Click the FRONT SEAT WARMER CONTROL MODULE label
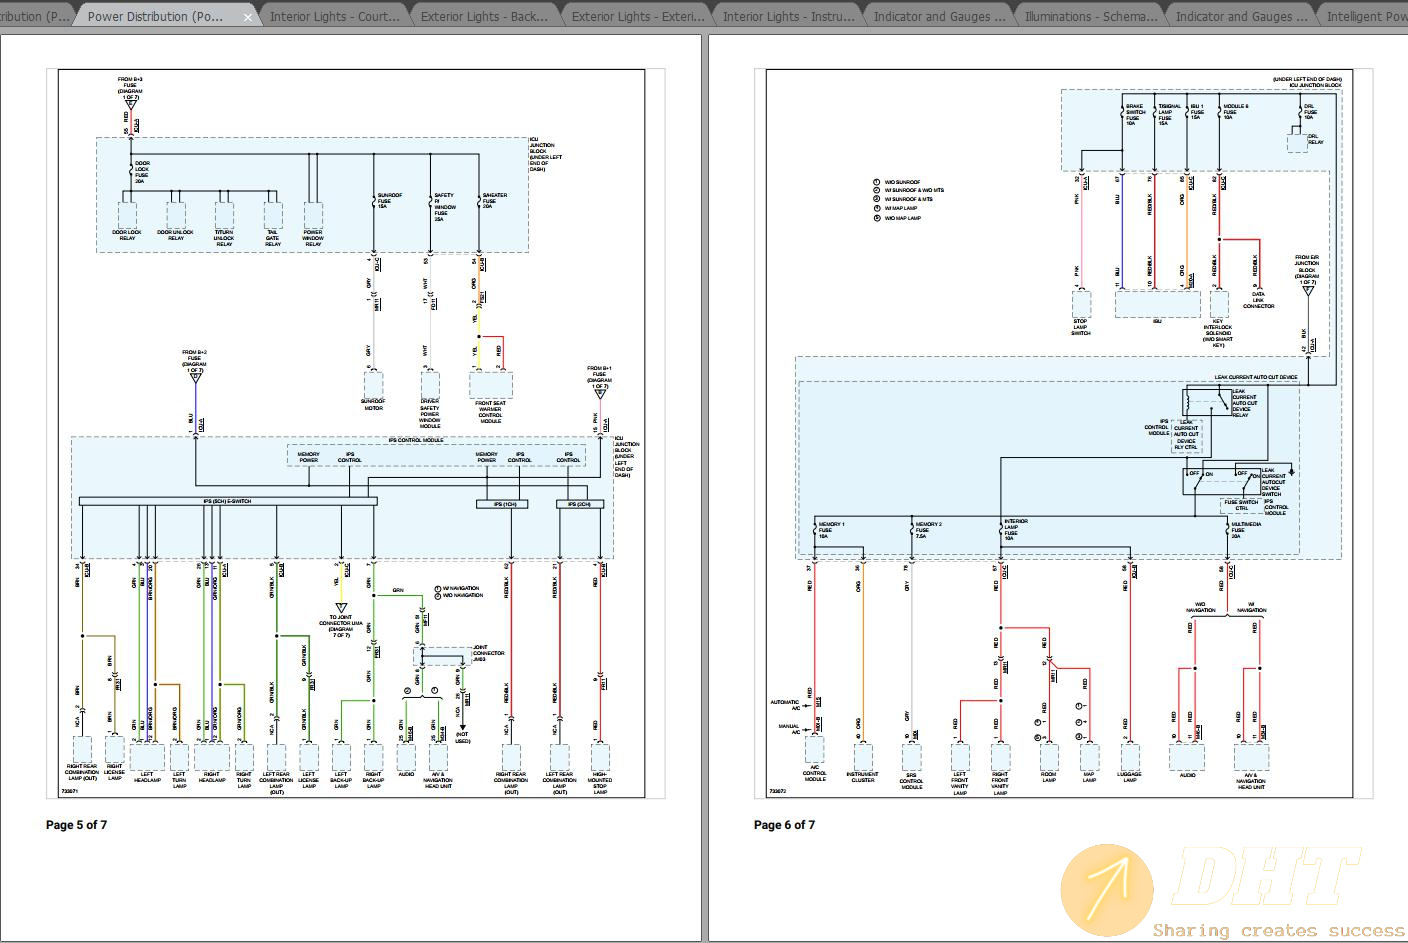This screenshot has width=1408, height=943. coord(491,412)
